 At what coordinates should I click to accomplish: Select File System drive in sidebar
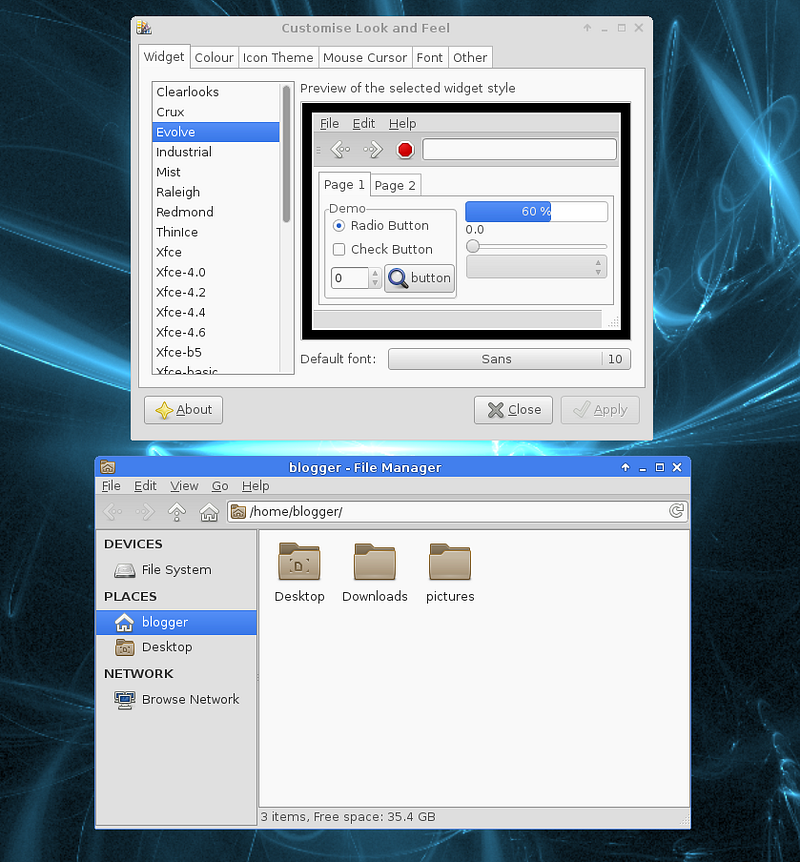coord(176,570)
